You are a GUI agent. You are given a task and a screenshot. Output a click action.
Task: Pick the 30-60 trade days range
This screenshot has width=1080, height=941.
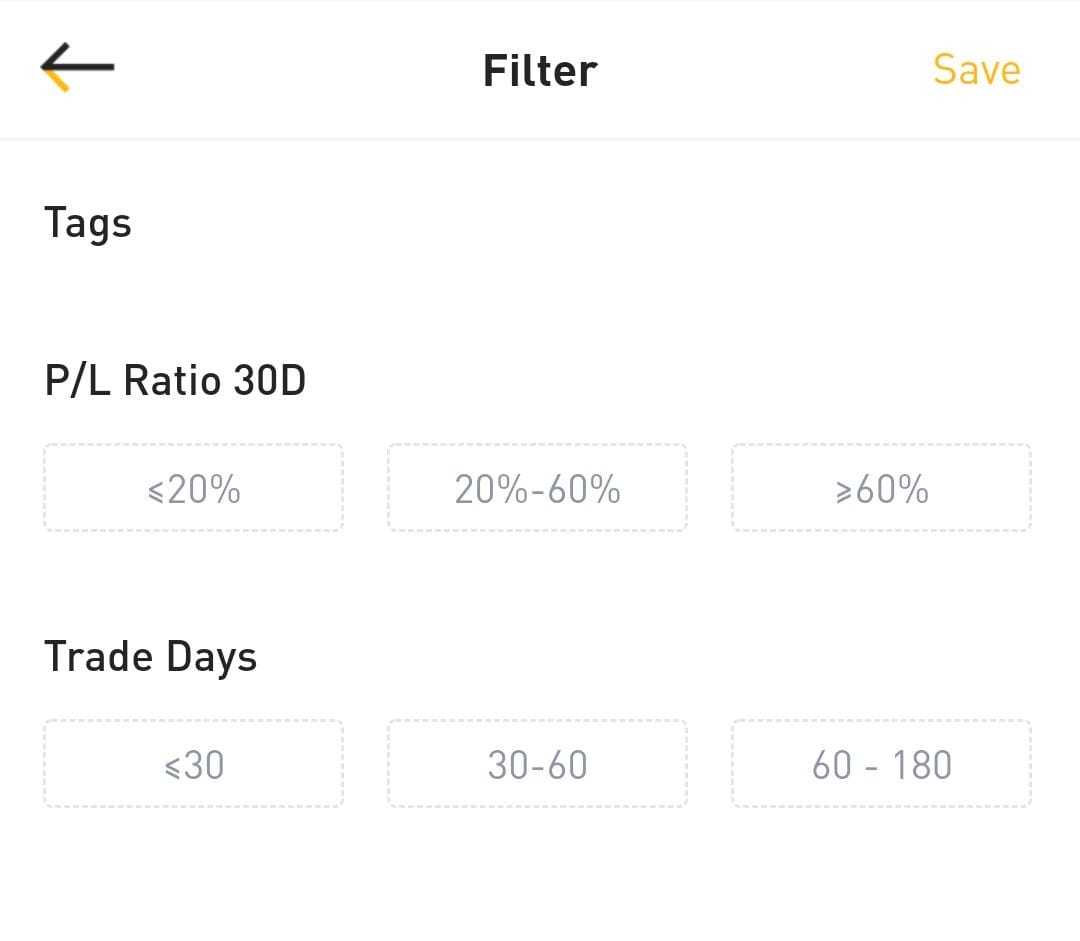(537, 763)
